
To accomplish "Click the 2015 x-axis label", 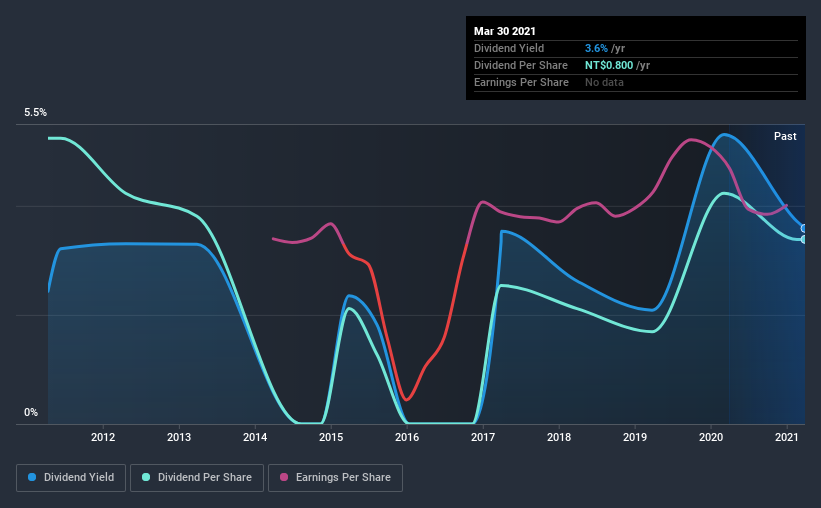I will click(331, 437).
